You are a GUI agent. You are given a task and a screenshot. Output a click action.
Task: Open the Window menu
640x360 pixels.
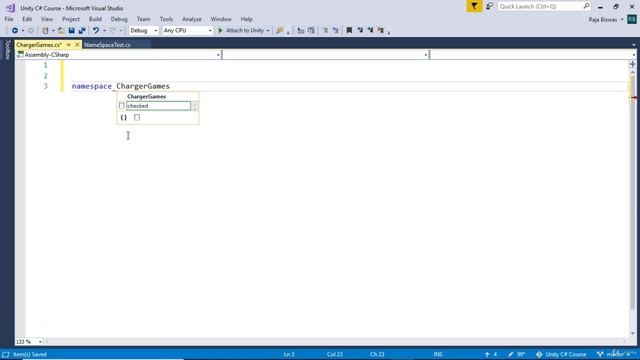tap(221, 19)
